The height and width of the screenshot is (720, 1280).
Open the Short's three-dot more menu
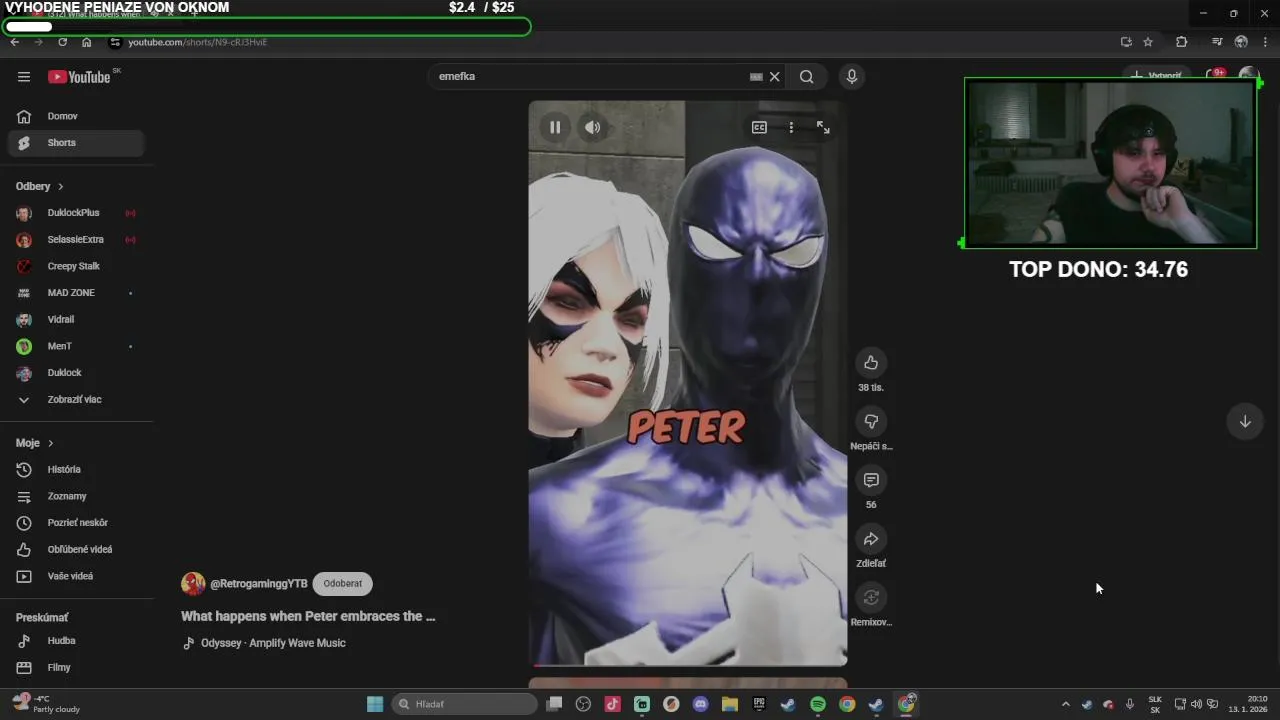pos(791,127)
